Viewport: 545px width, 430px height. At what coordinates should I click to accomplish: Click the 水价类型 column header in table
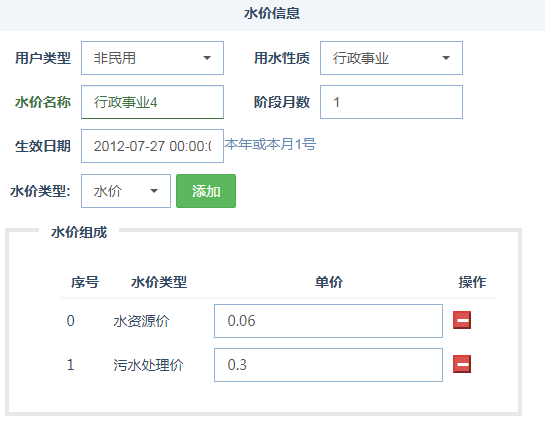click(159, 282)
